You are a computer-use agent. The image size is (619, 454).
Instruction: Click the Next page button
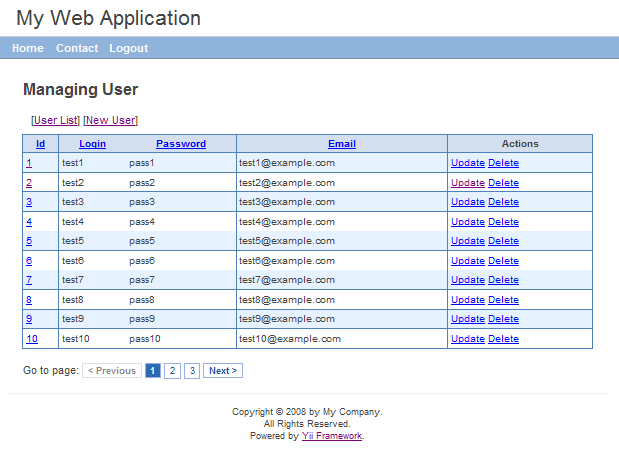click(222, 371)
